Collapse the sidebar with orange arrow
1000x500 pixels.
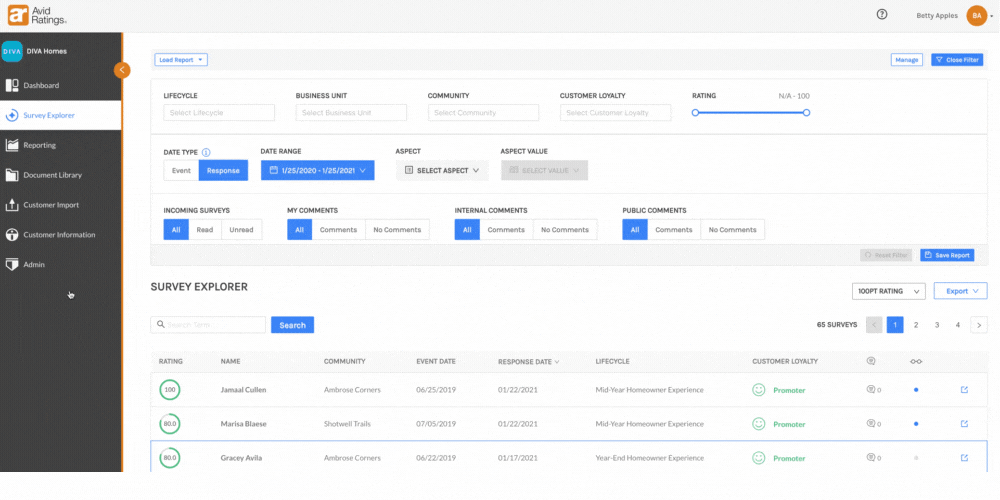[x=122, y=70]
